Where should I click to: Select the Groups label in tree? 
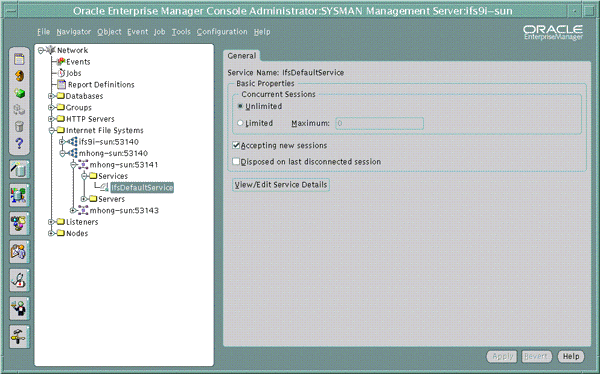pyautogui.click(x=78, y=108)
